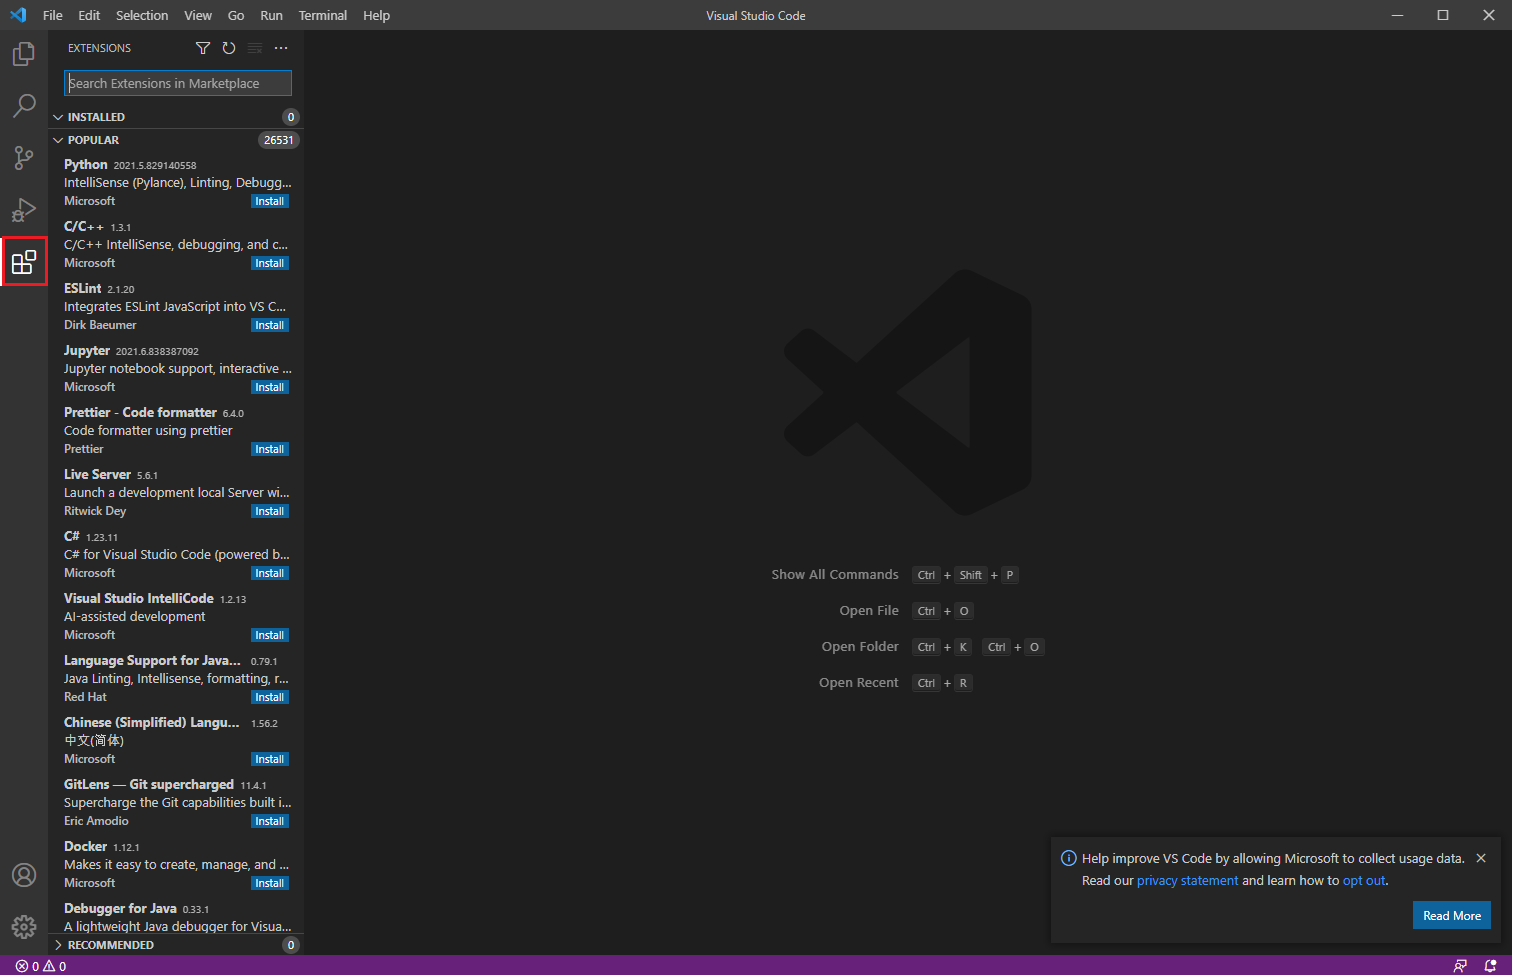Click the Open Folder shortcut label

point(860,647)
